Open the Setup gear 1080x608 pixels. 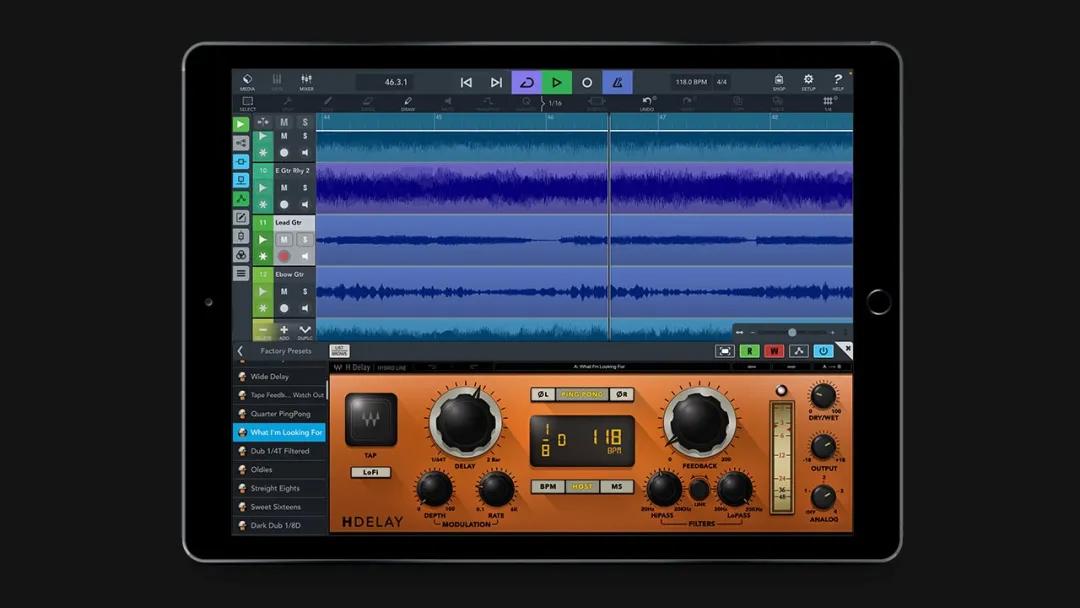point(808,81)
